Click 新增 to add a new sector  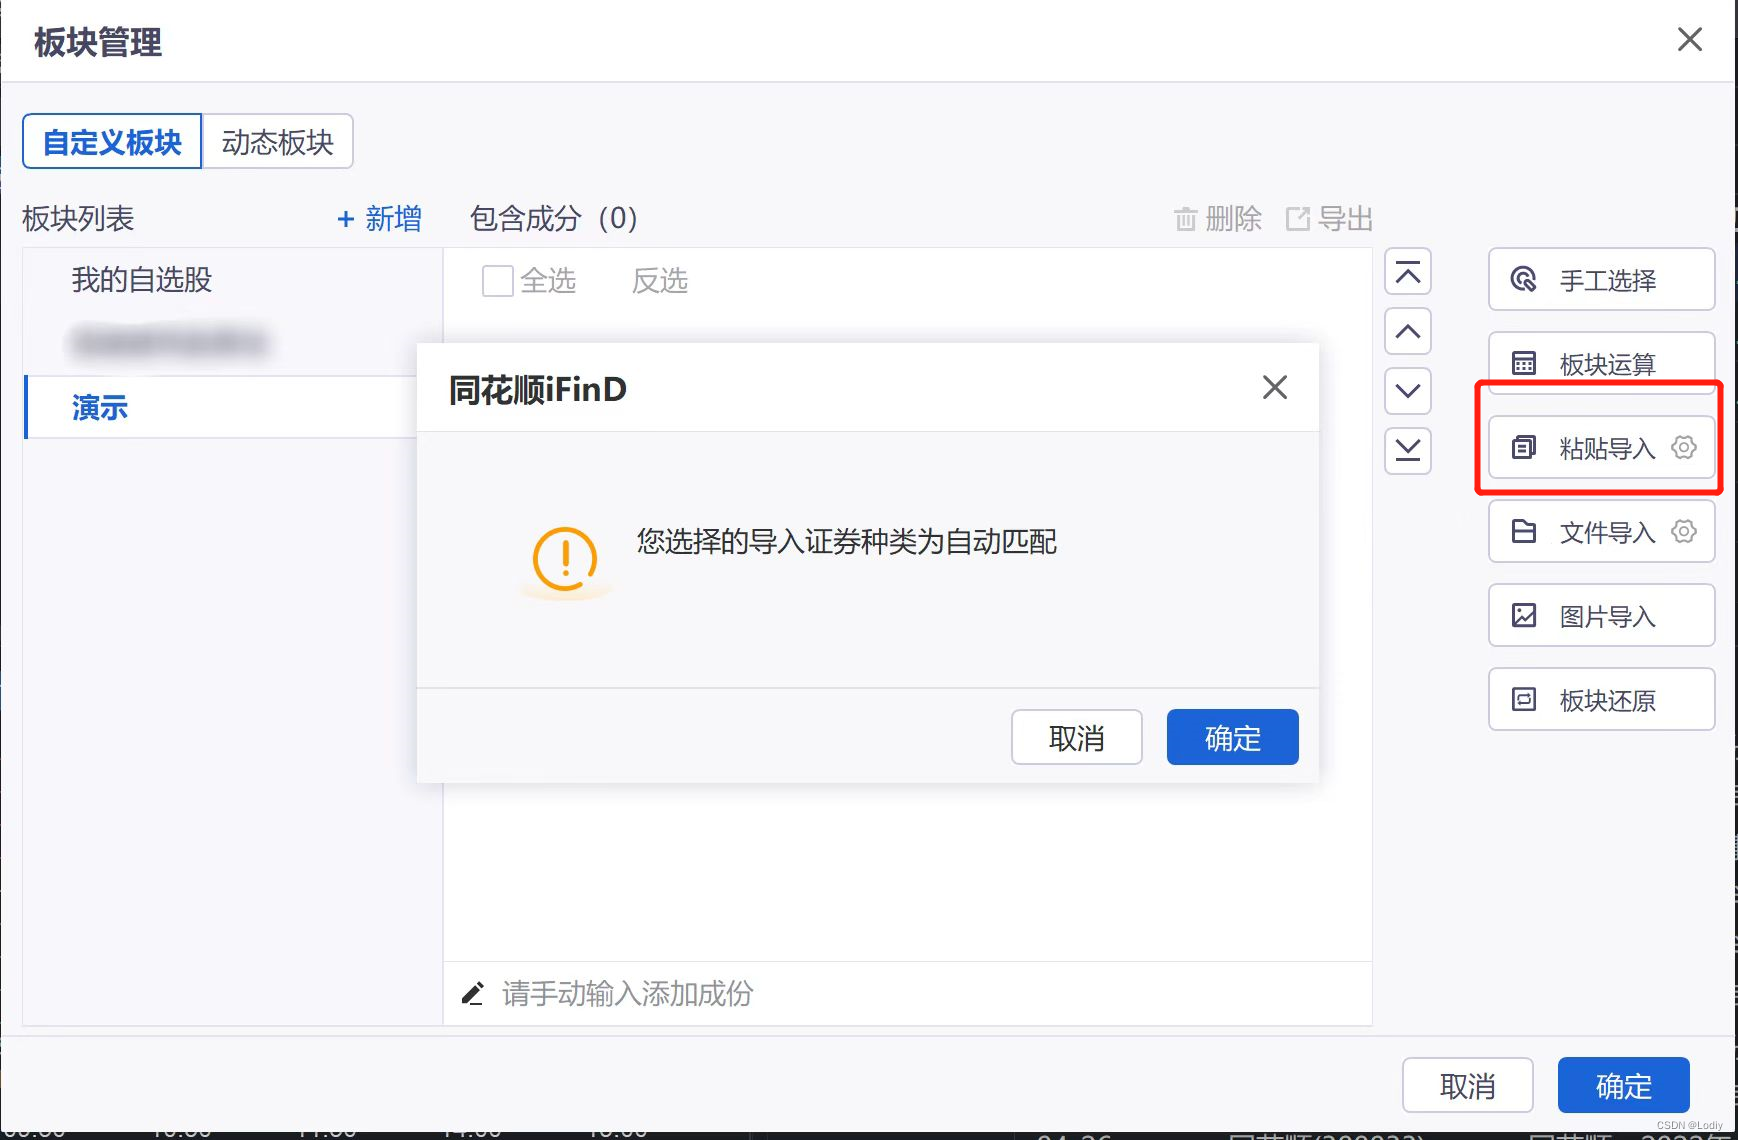click(381, 219)
